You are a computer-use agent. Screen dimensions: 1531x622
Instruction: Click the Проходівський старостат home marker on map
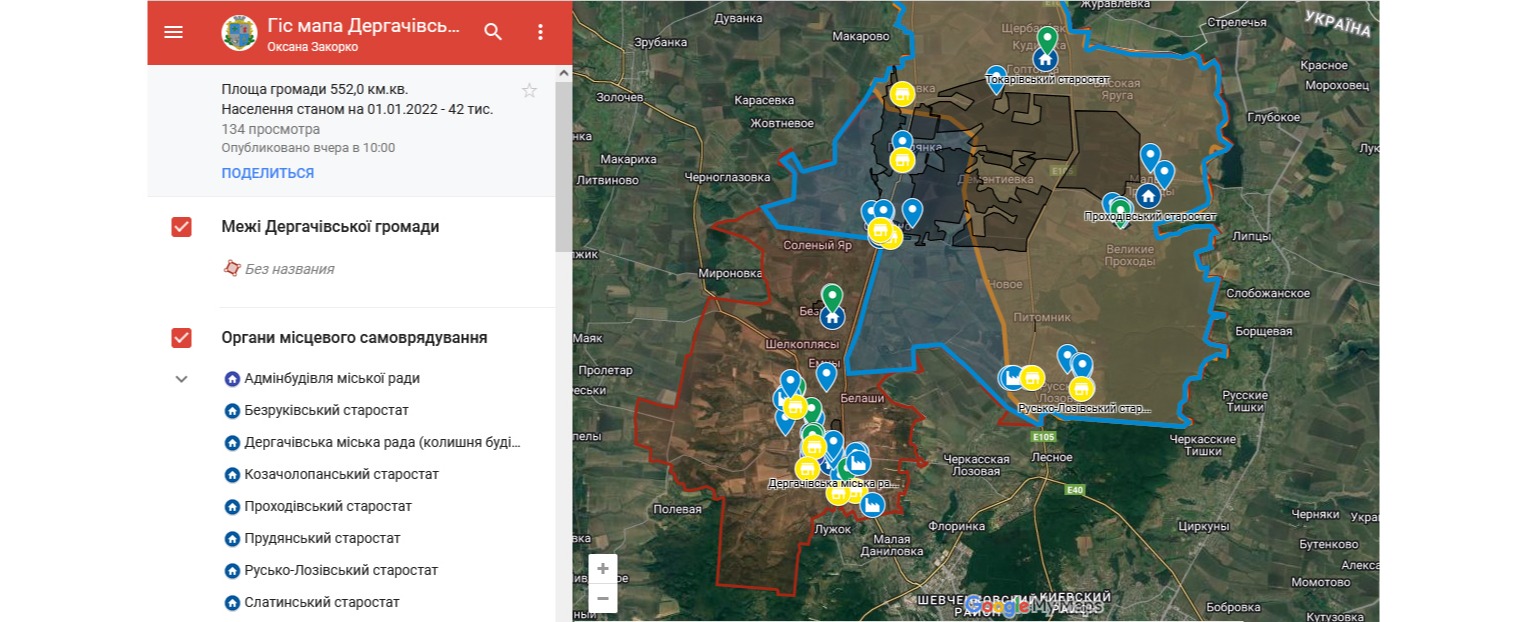click(x=1148, y=195)
